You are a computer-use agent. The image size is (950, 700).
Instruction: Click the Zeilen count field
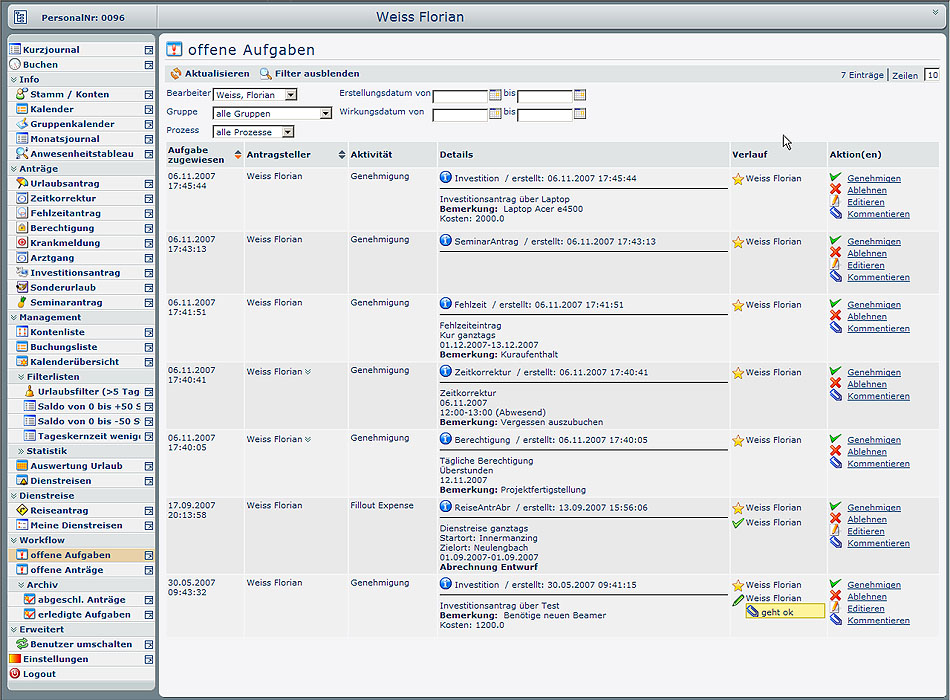click(x=932, y=75)
